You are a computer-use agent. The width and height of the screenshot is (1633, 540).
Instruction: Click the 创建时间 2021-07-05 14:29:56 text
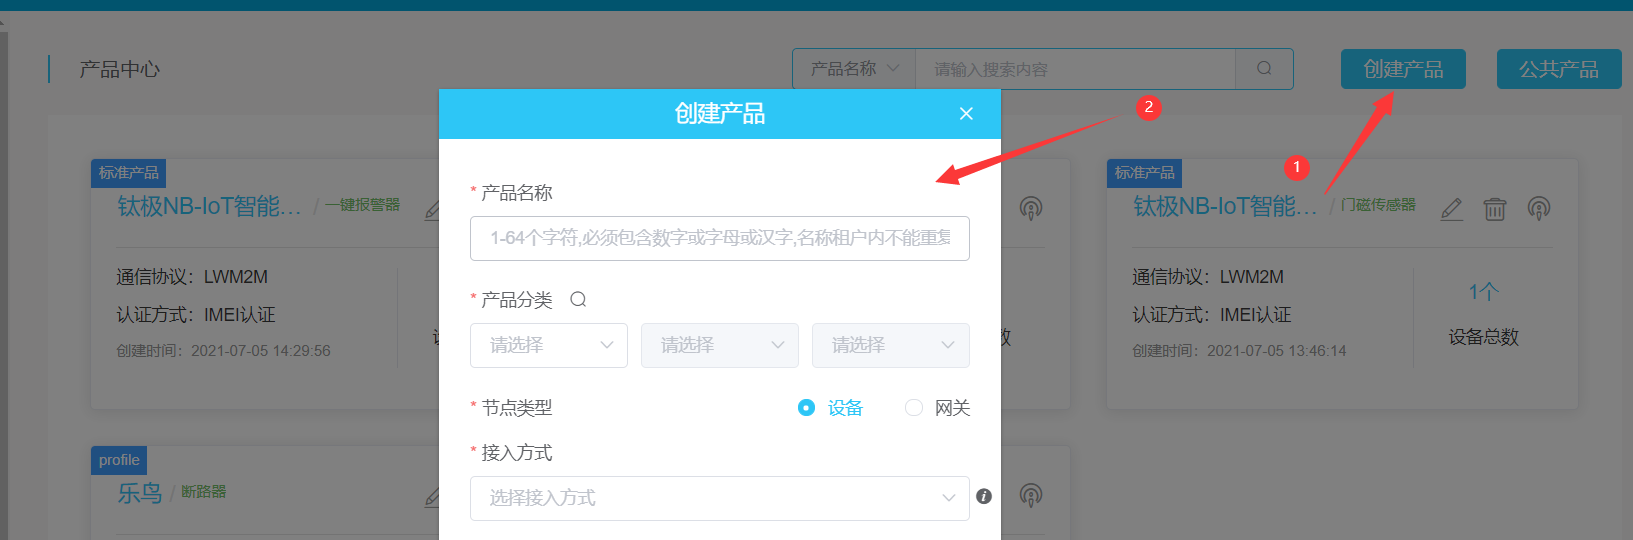click(x=223, y=351)
